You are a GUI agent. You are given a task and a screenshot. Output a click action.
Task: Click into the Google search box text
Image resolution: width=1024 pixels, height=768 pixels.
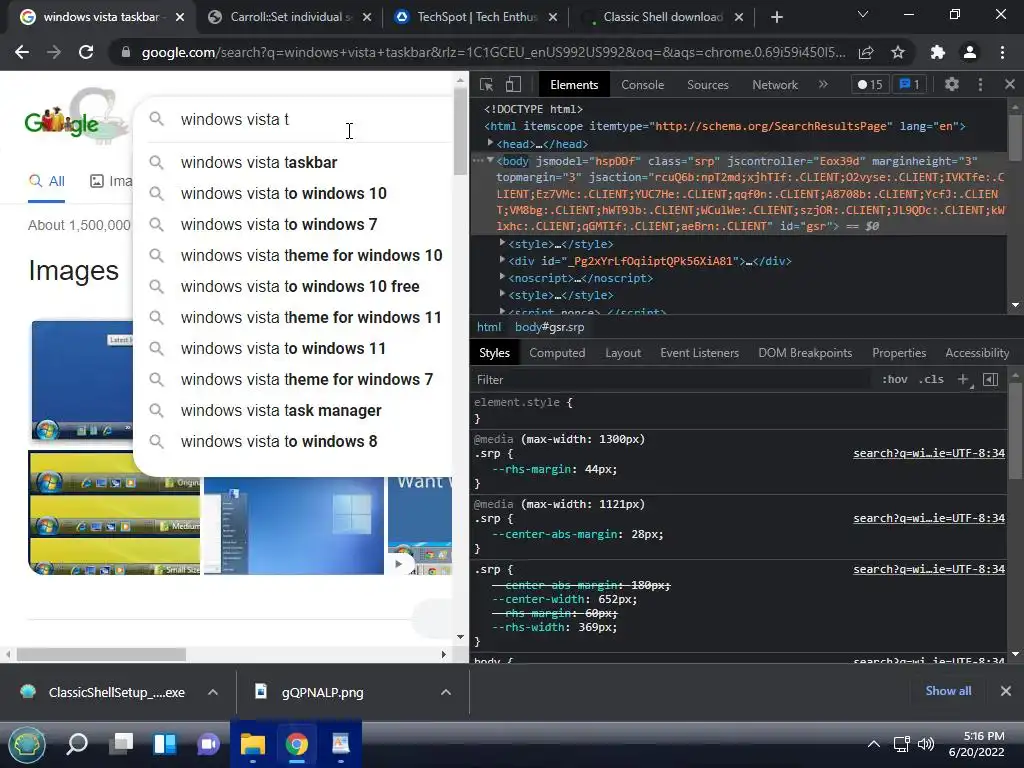coord(235,120)
